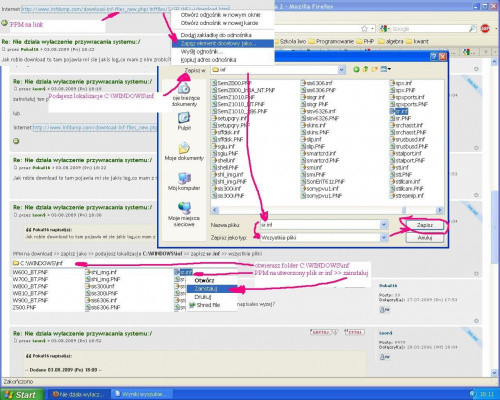Image resolution: width=500 pixels, height=400 pixels.
Task: Open the kwant bookmarks folder
Action: coord(417,41)
